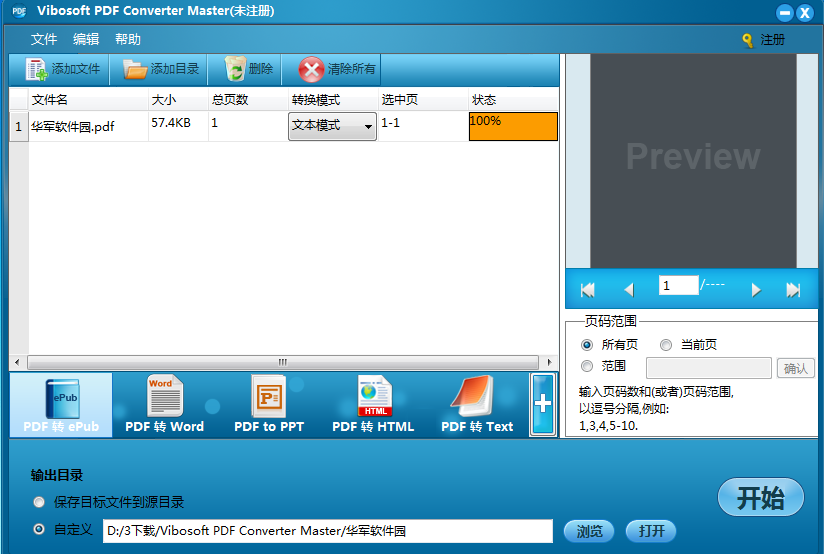Image resolution: width=824 pixels, height=554 pixels.
Task: Click the Preview thumbnail area
Action: (x=693, y=161)
